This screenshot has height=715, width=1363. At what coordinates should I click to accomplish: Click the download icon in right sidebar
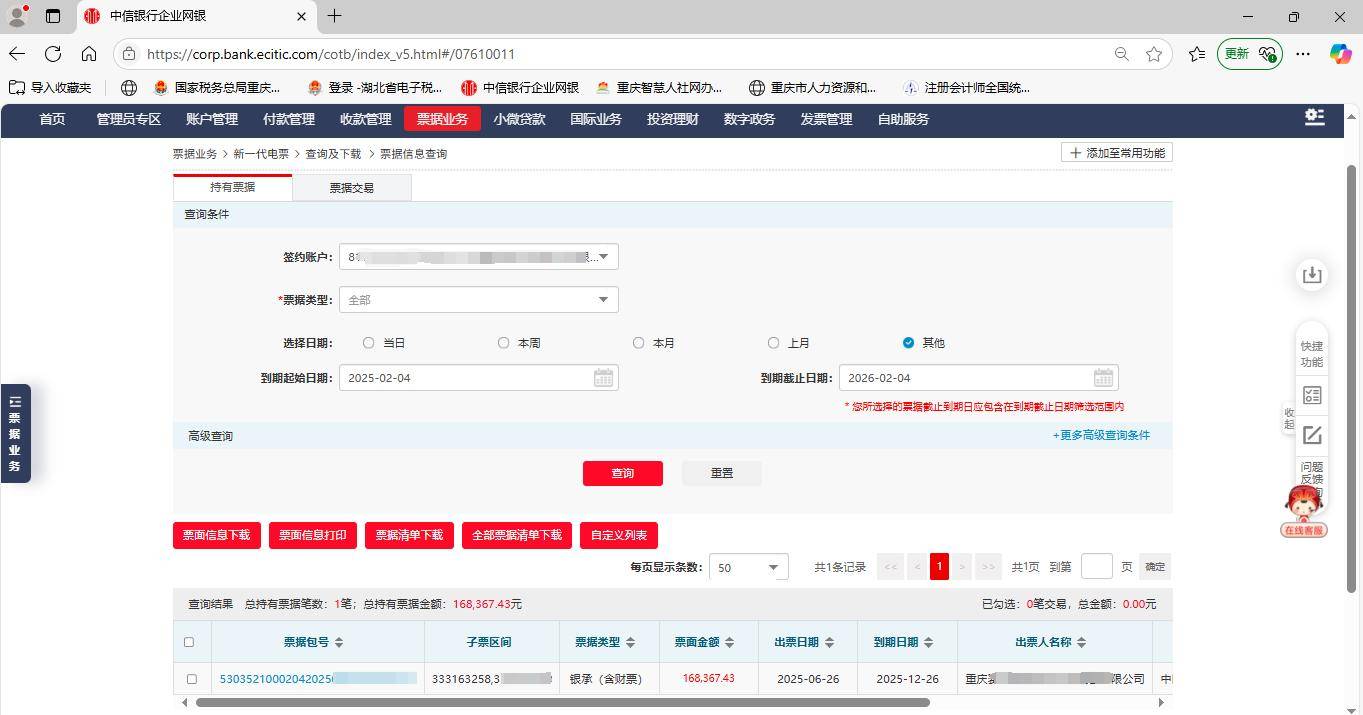click(1311, 275)
